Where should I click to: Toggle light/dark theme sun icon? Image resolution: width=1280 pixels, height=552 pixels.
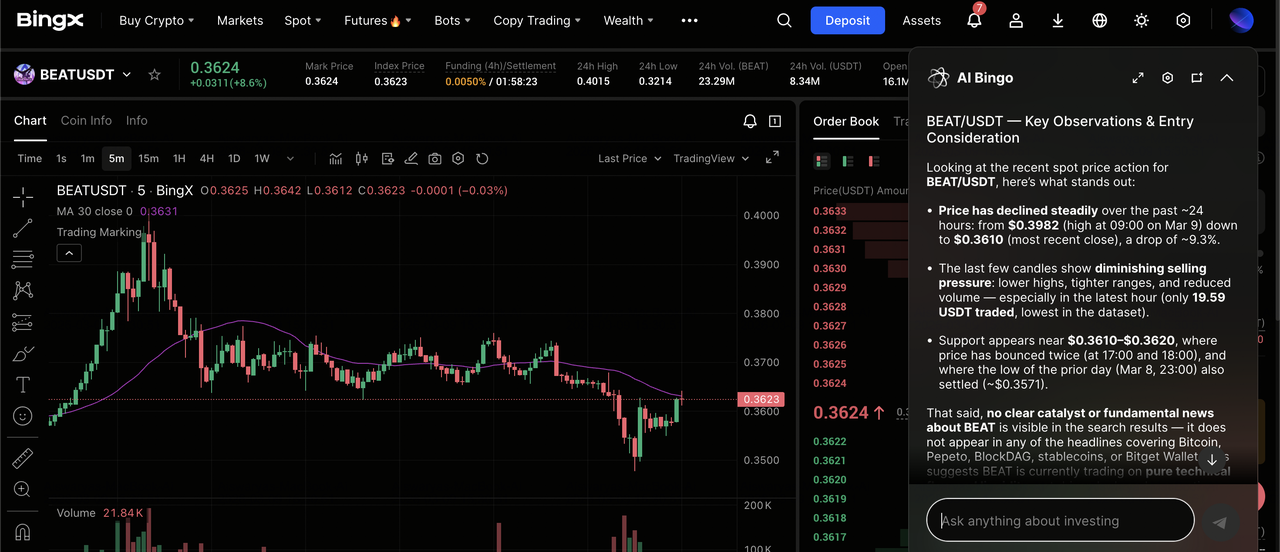coord(1142,20)
